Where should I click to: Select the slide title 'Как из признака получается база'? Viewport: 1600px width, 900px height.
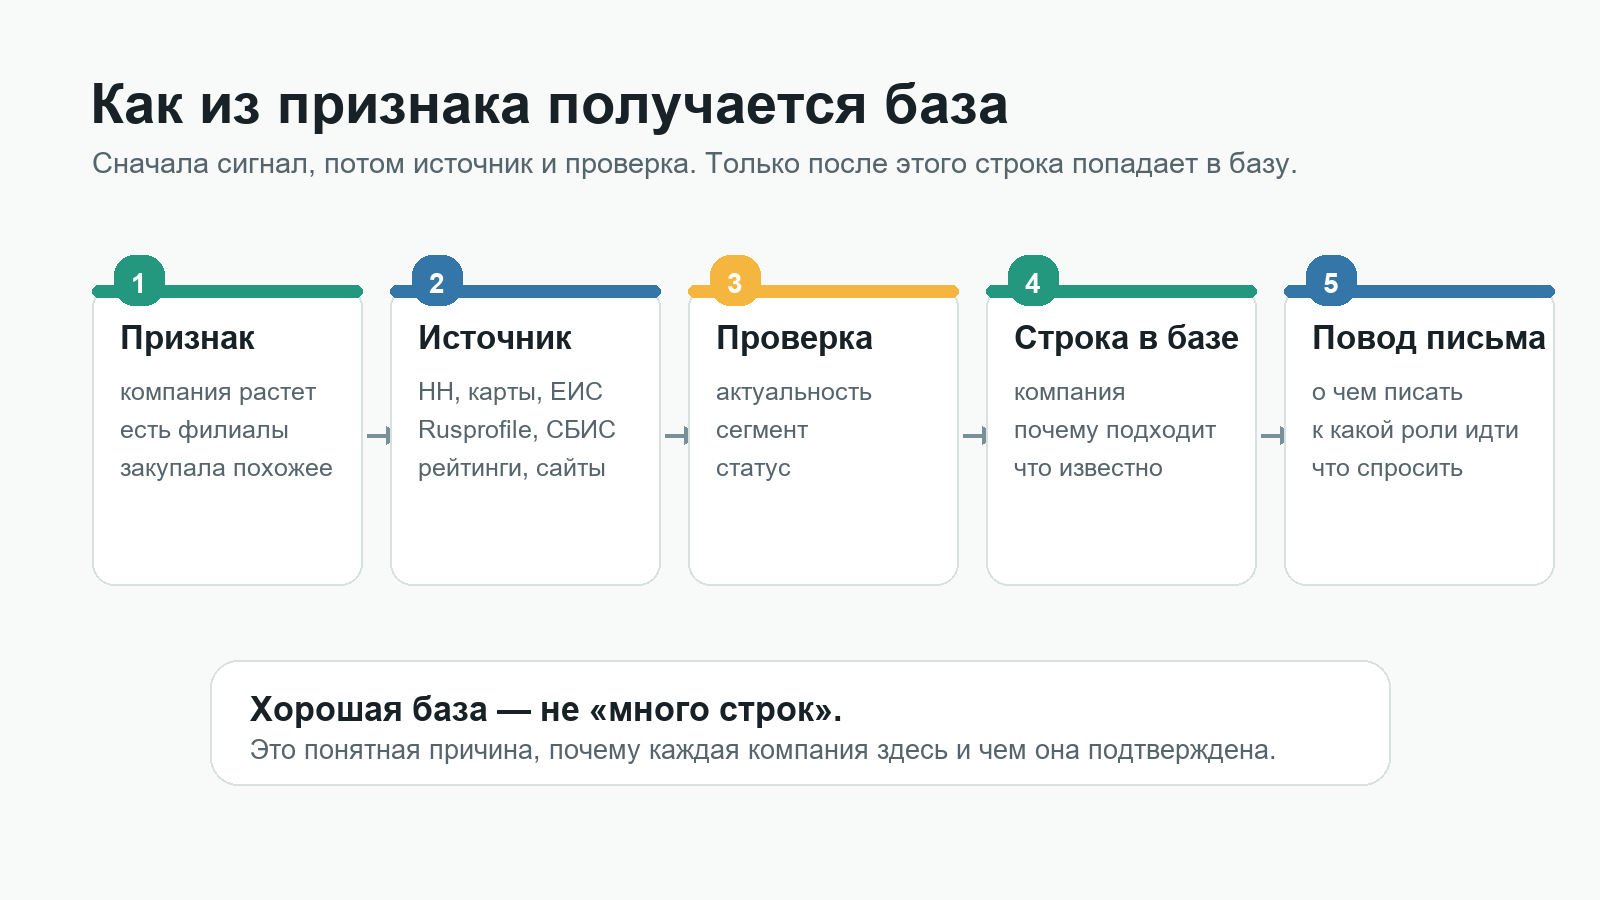pos(550,105)
